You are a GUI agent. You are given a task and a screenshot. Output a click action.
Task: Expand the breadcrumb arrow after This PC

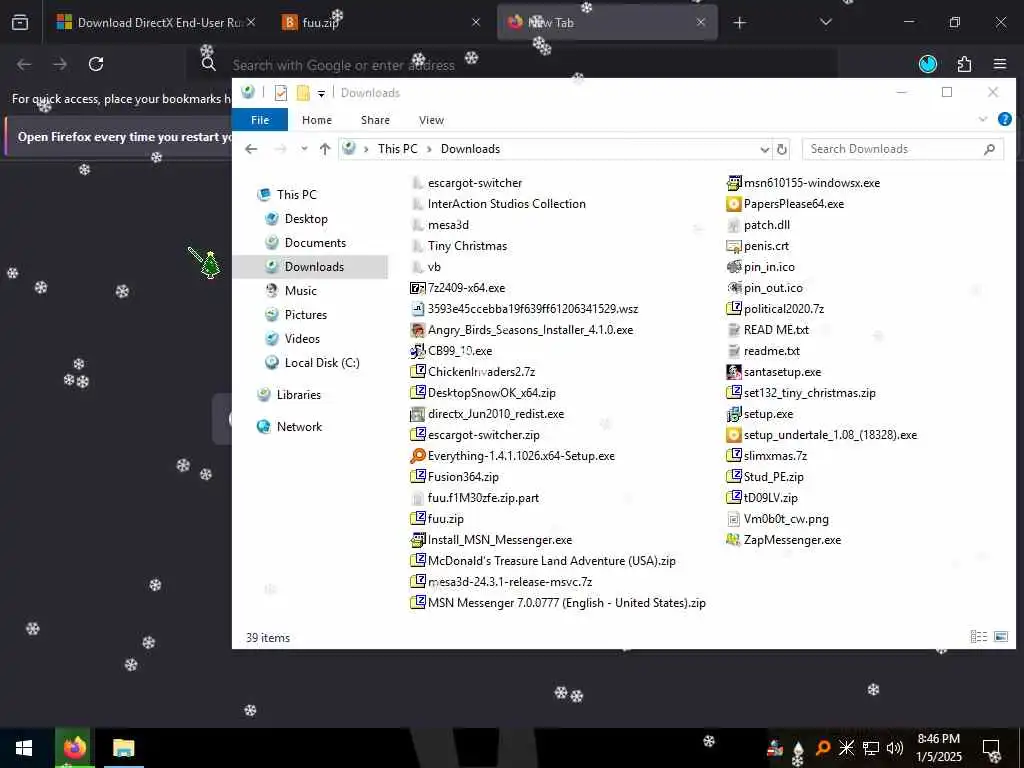[429, 149]
